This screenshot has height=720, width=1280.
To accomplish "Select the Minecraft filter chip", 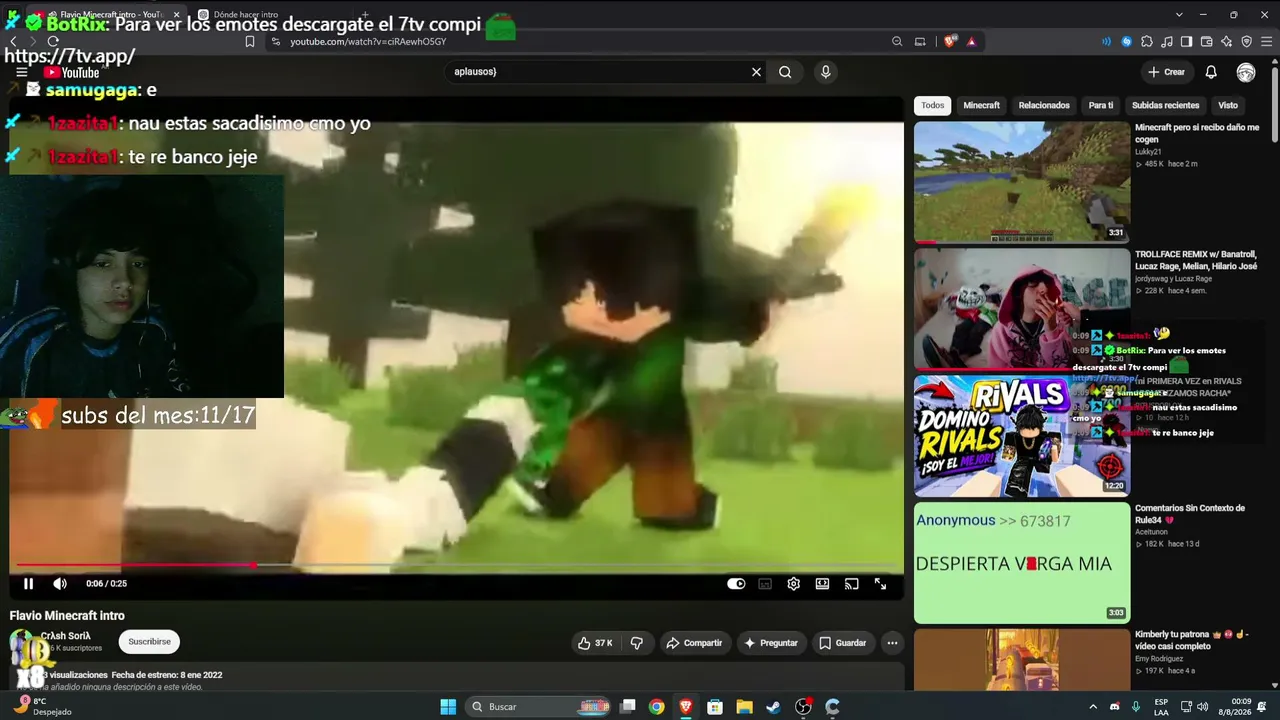I will 981,105.
